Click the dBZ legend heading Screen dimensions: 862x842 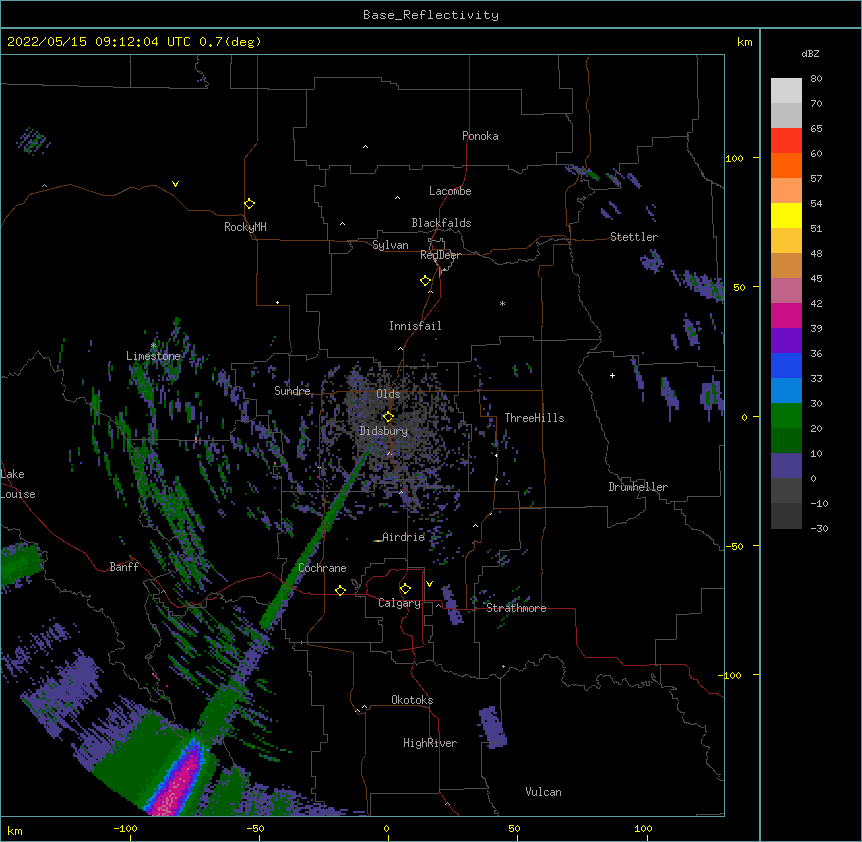tap(810, 53)
